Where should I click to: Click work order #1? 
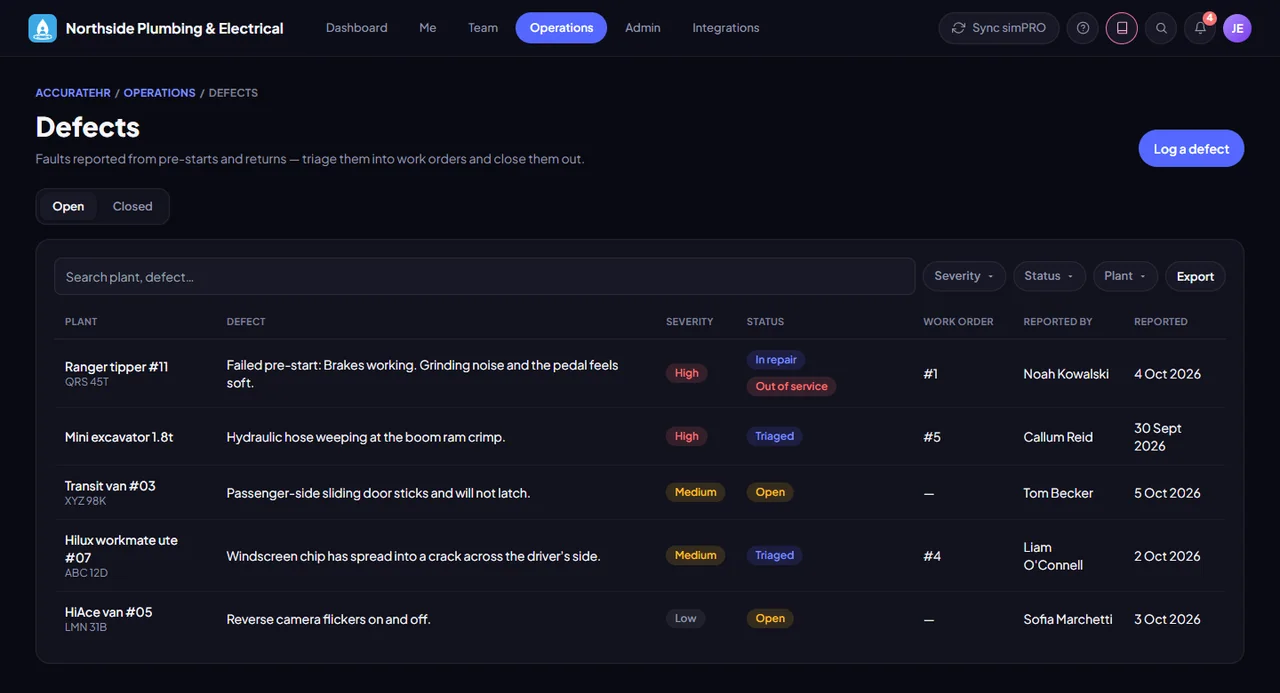click(931, 374)
